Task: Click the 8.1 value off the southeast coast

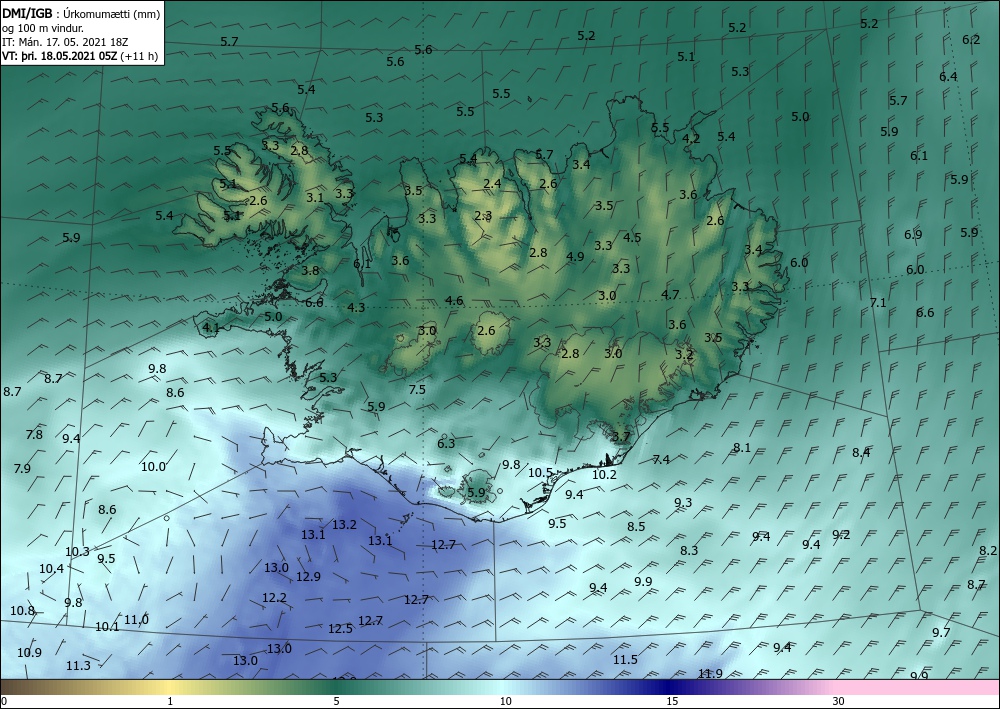Action: click(x=742, y=448)
